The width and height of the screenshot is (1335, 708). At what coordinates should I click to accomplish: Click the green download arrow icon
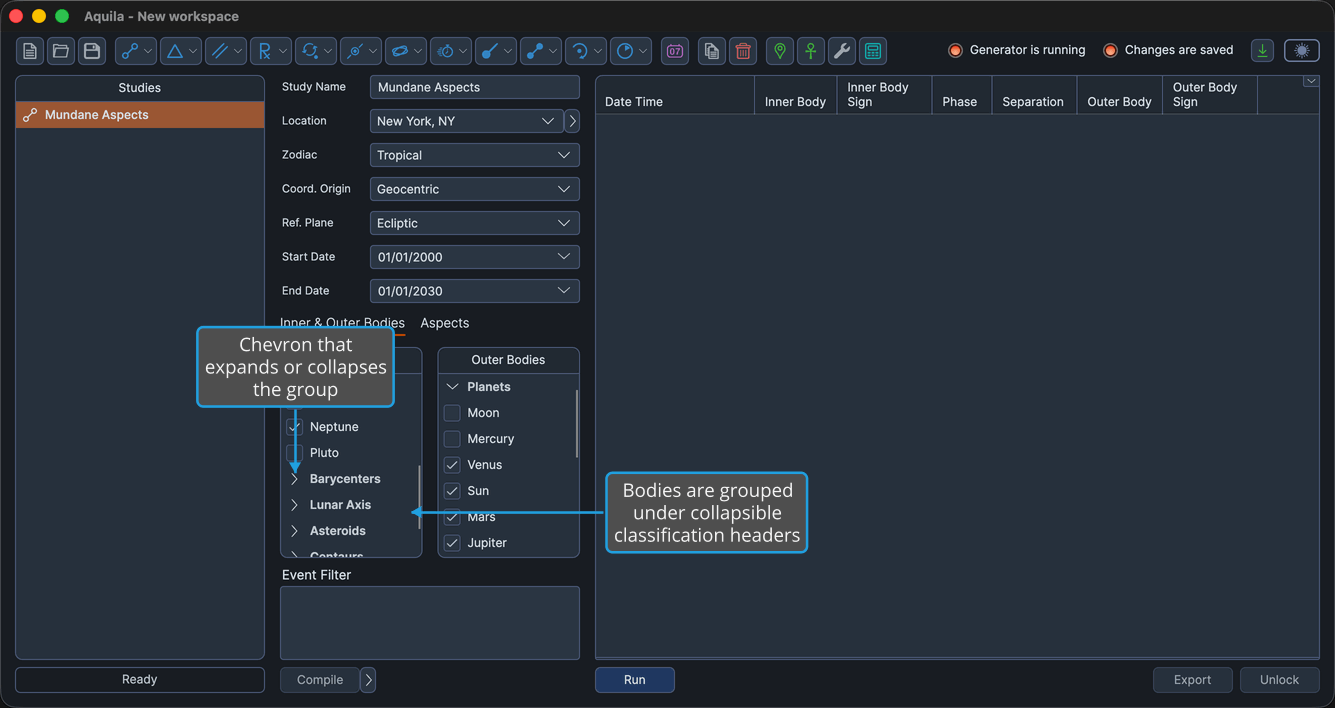(1263, 51)
